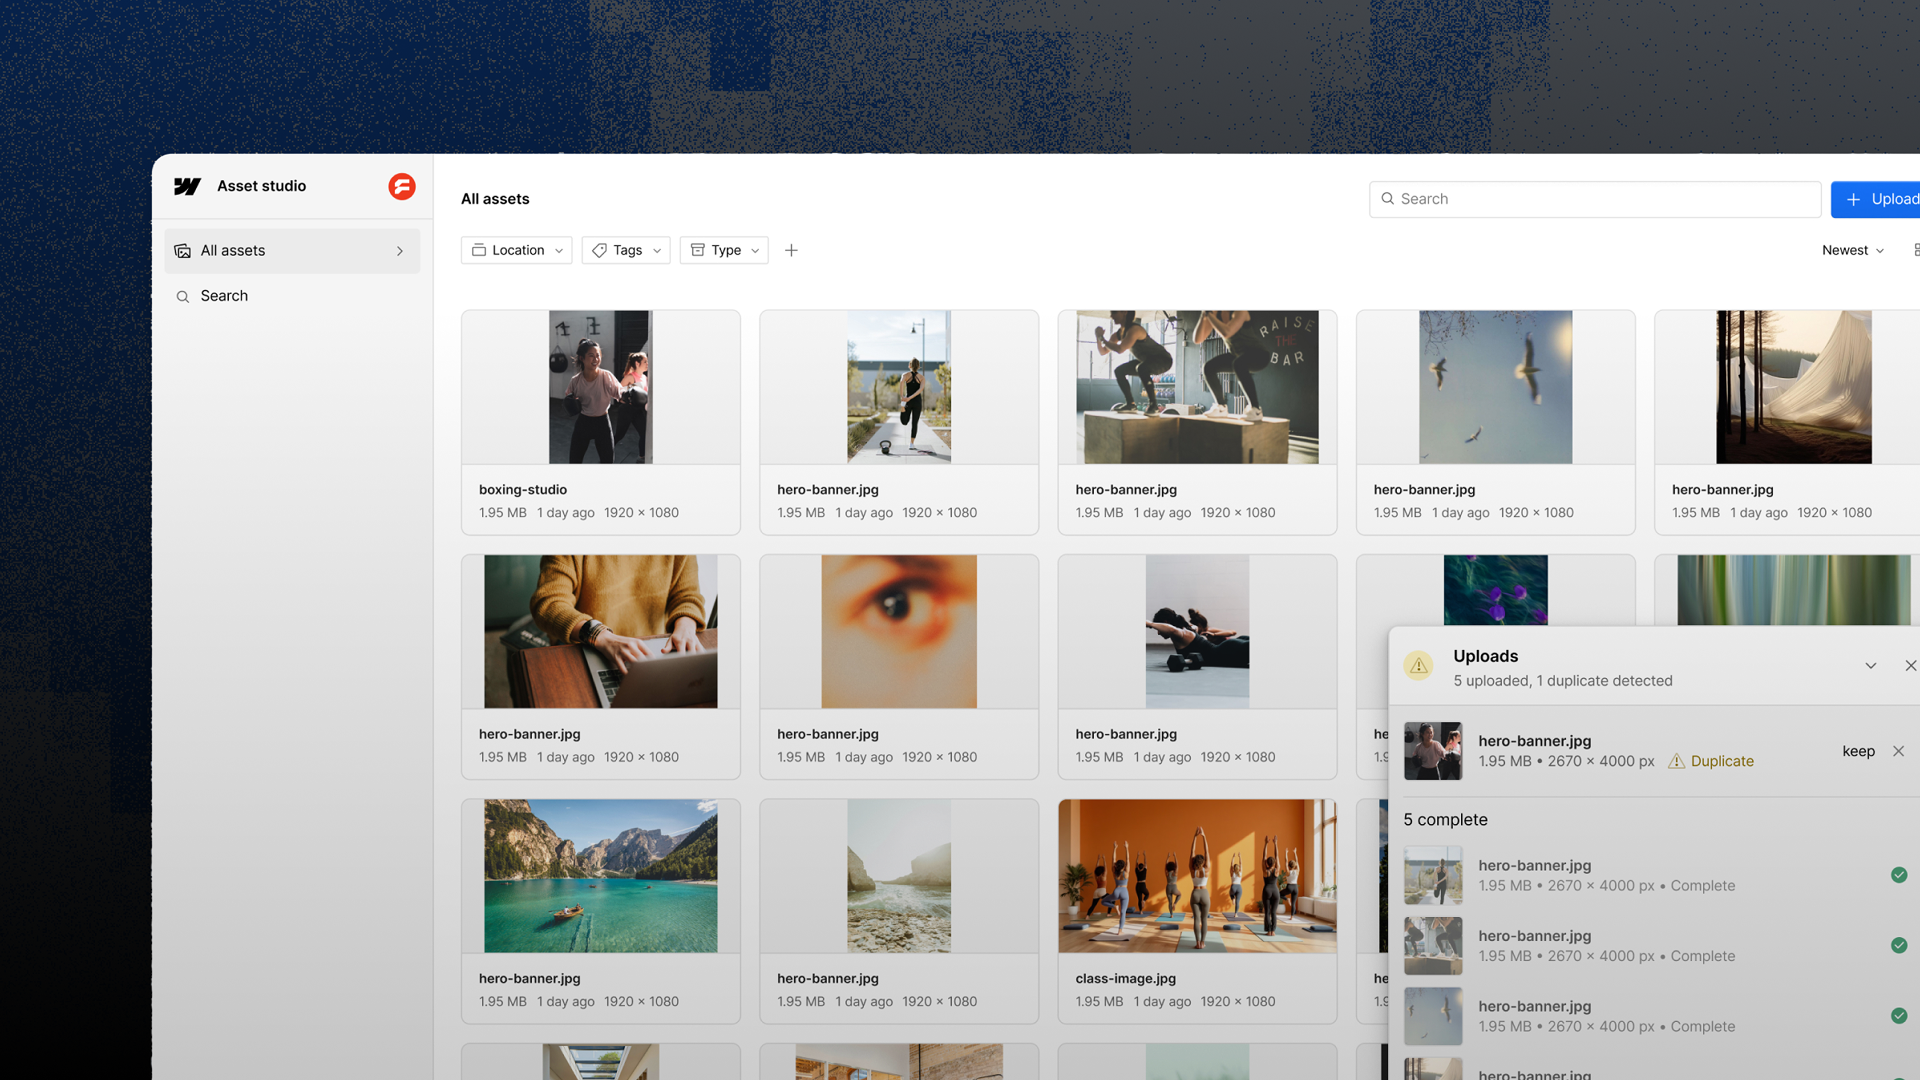
Task: Close the Uploads panel
Action: (1910, 666)
